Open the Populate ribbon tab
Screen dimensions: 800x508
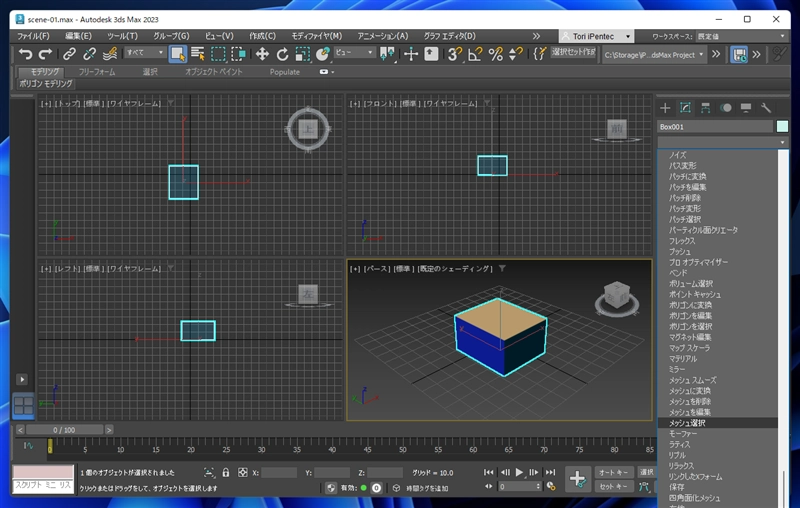285,72
